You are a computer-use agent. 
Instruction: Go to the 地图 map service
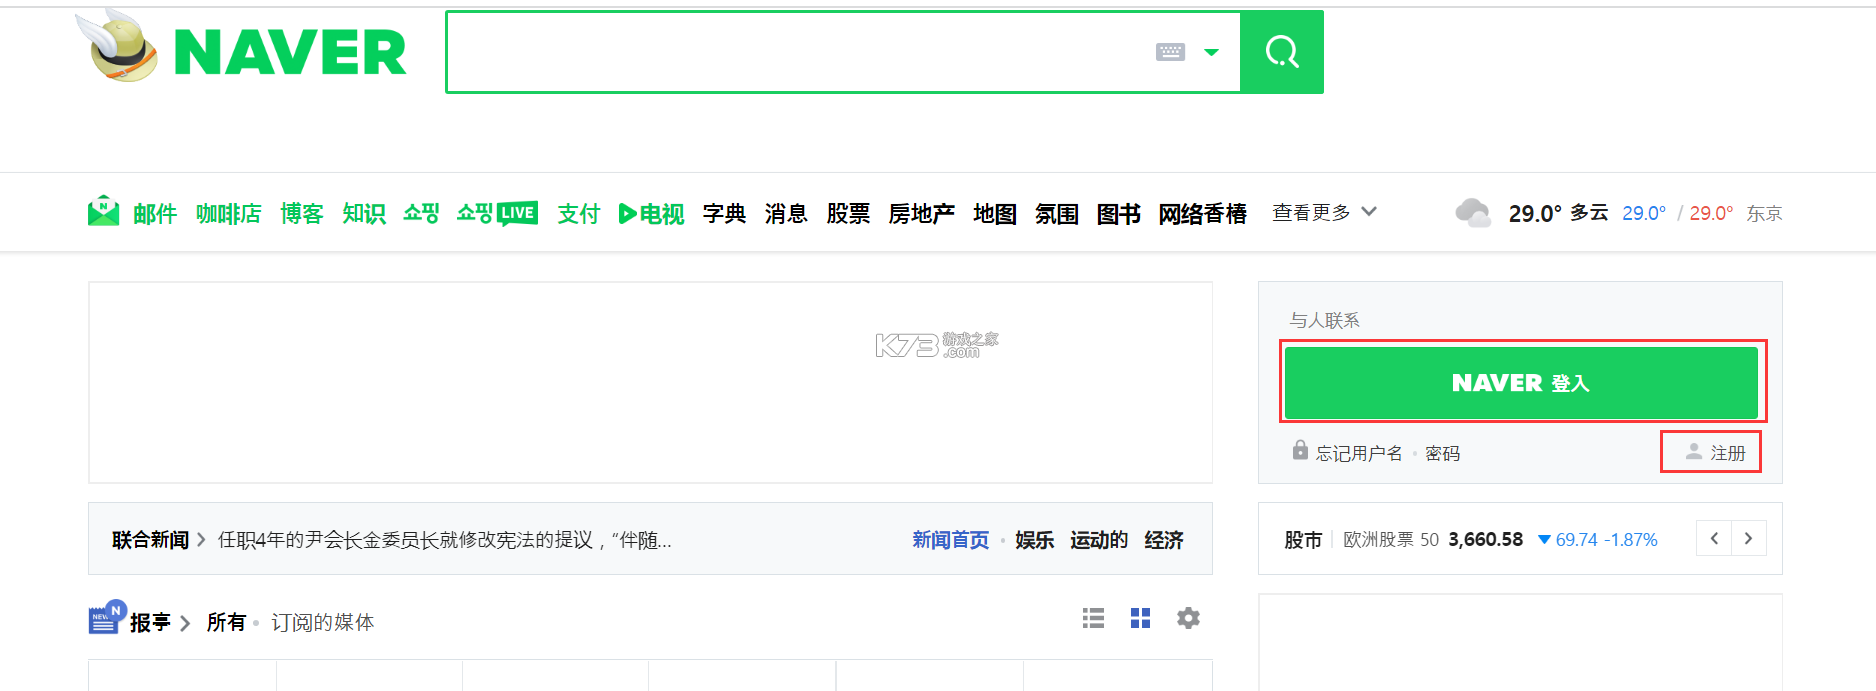click(x=994, y=214)
